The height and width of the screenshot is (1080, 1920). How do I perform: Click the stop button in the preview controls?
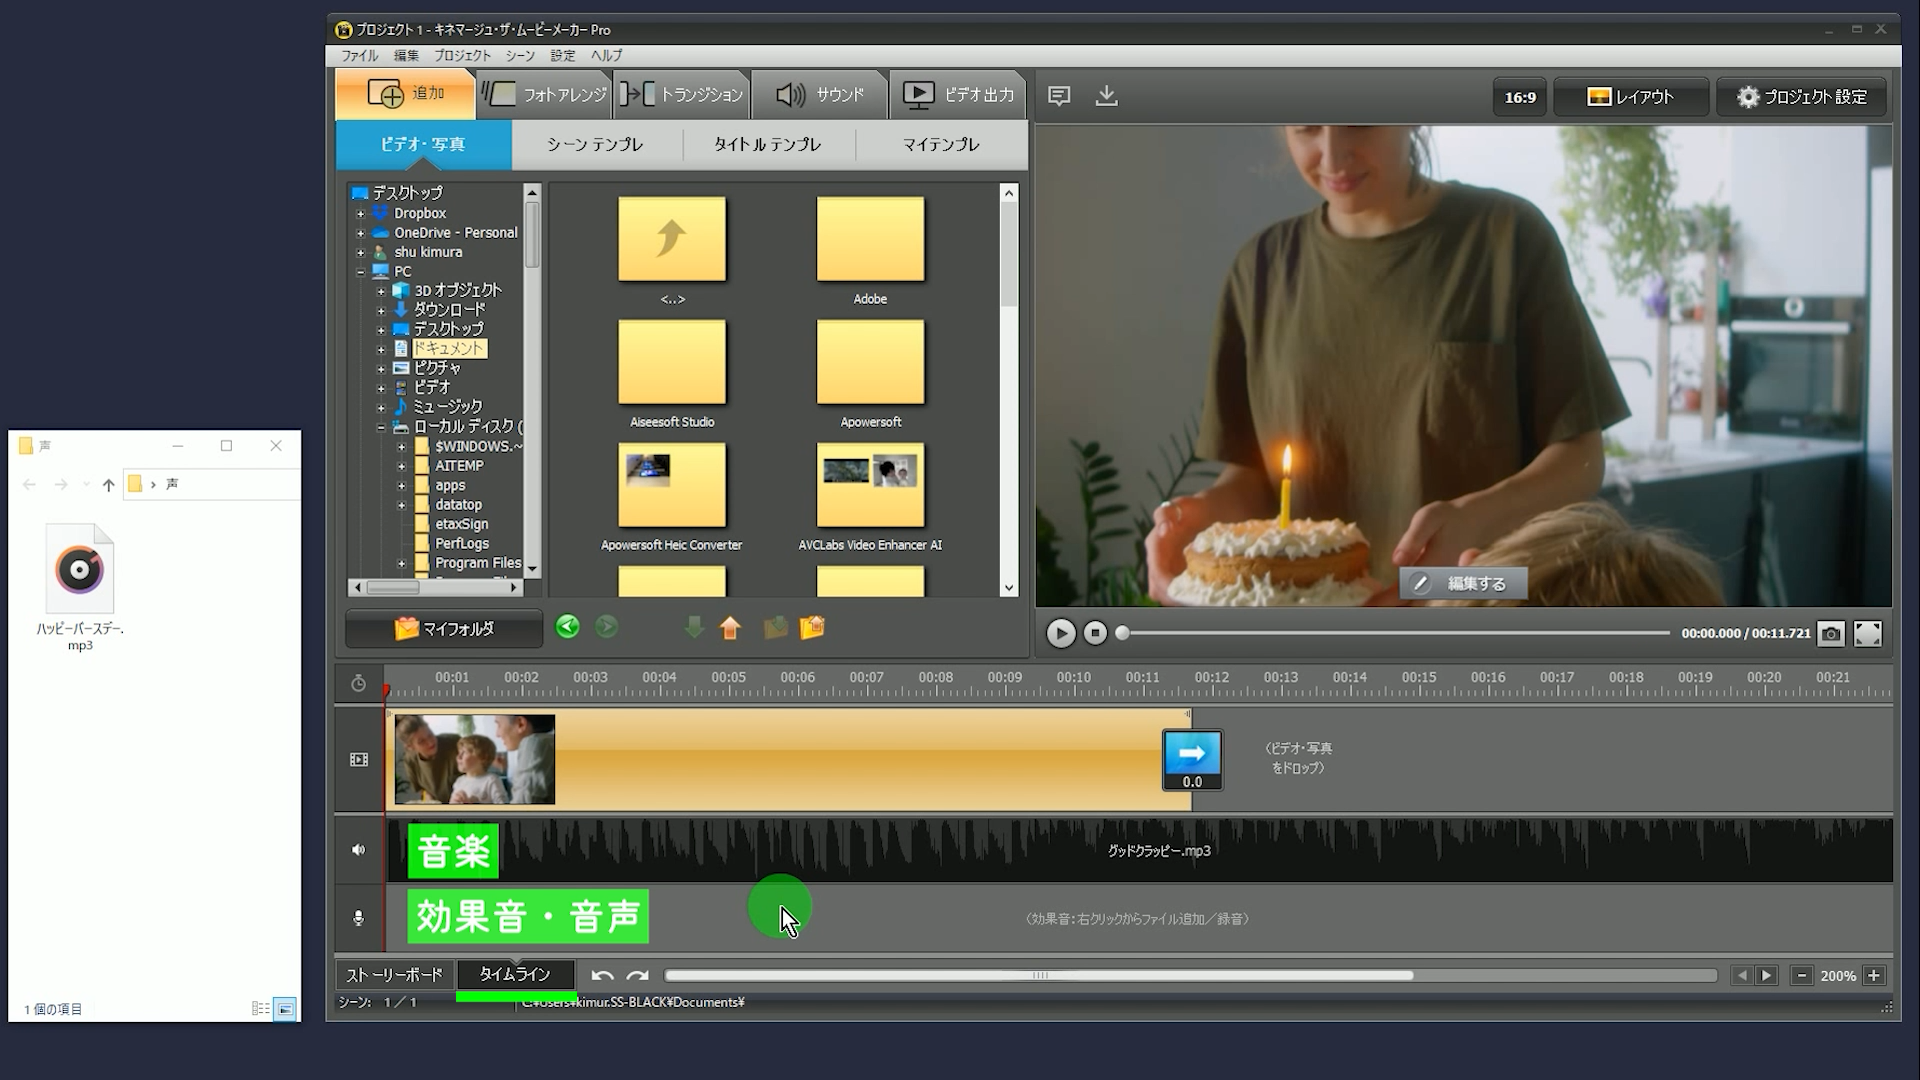(1095, 633)
